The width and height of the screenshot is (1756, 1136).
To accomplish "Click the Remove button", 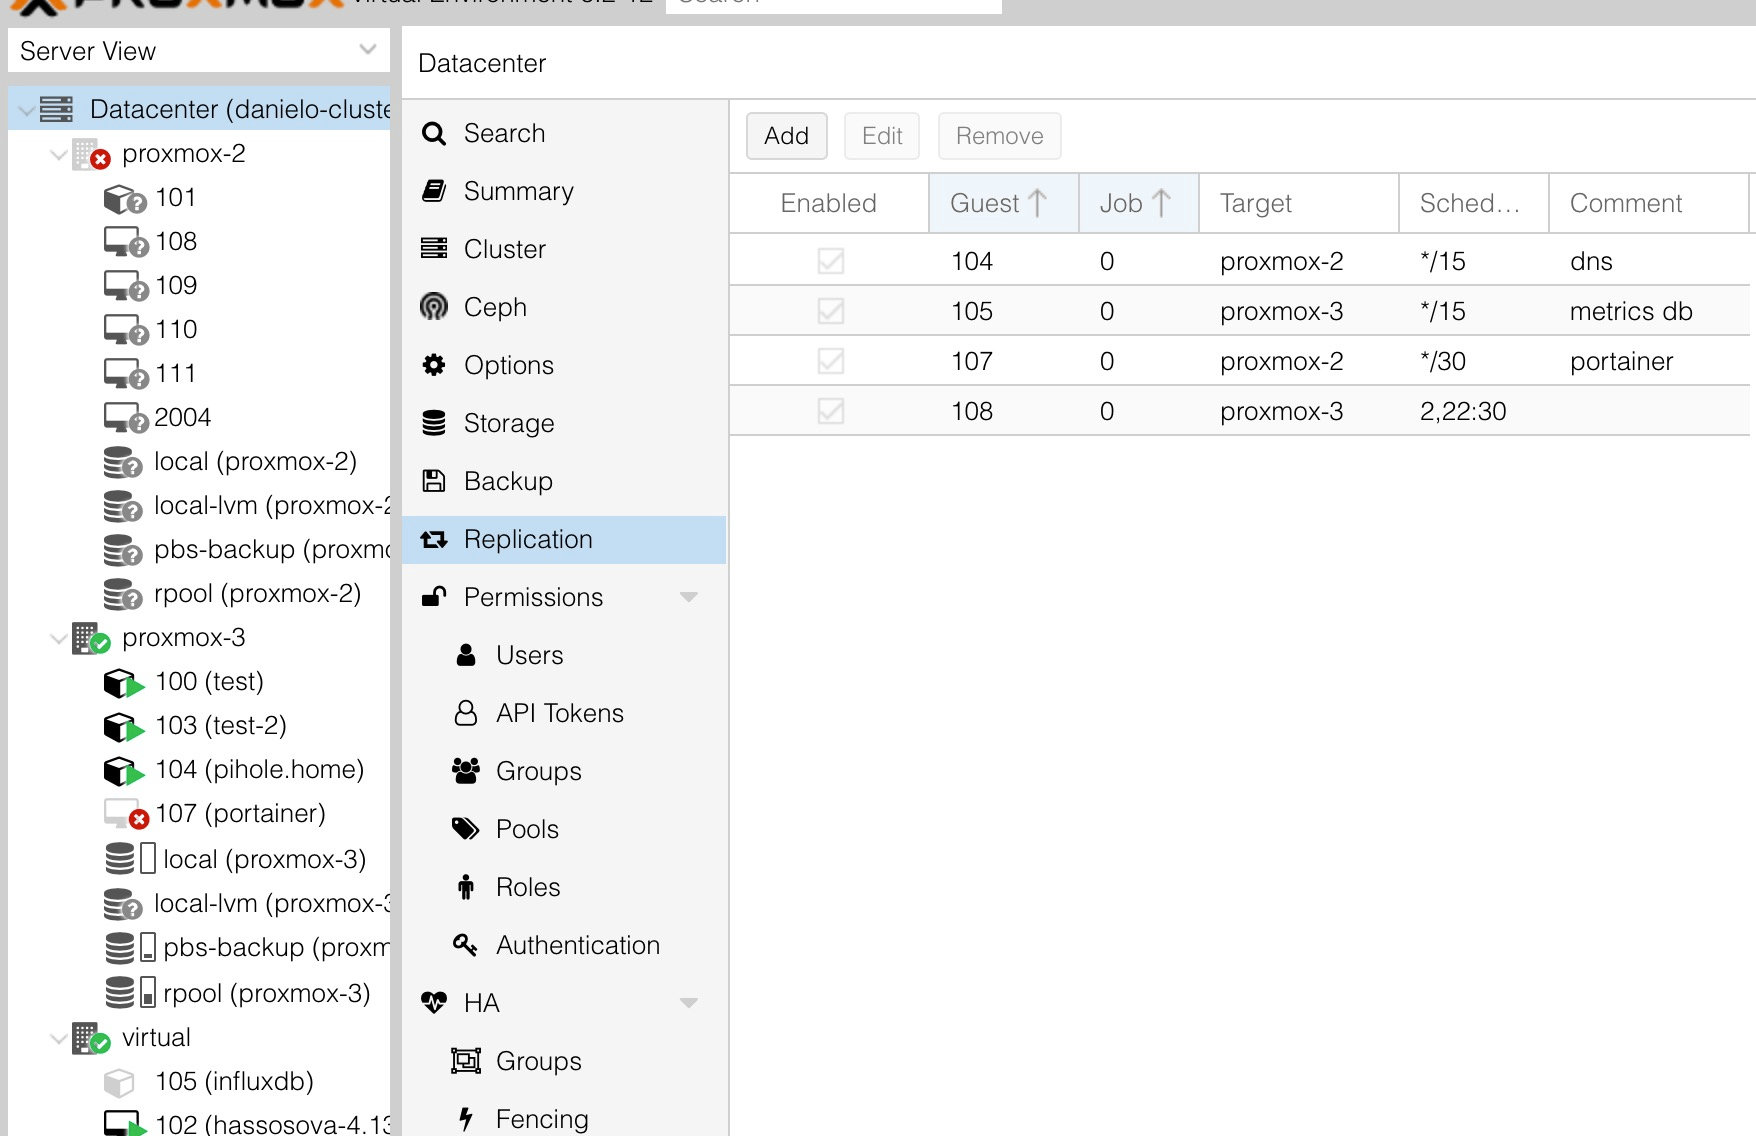I will [1000, 136].
